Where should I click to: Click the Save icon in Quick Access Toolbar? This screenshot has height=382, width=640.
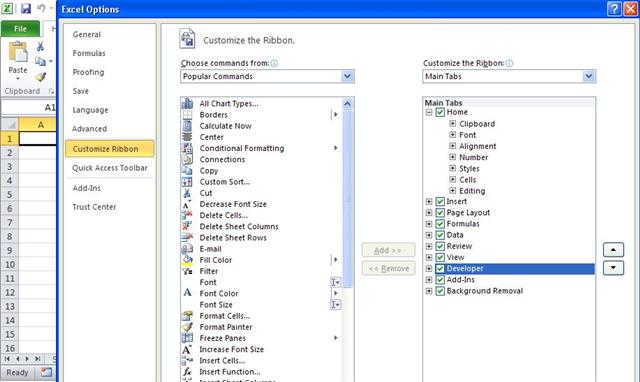pos(26,8)
